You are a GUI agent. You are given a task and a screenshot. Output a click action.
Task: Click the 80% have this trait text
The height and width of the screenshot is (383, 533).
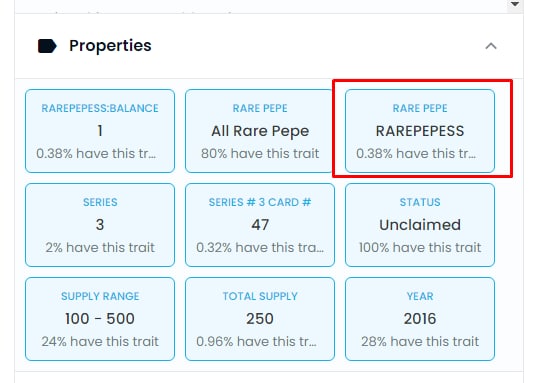(x=260, y=154)
